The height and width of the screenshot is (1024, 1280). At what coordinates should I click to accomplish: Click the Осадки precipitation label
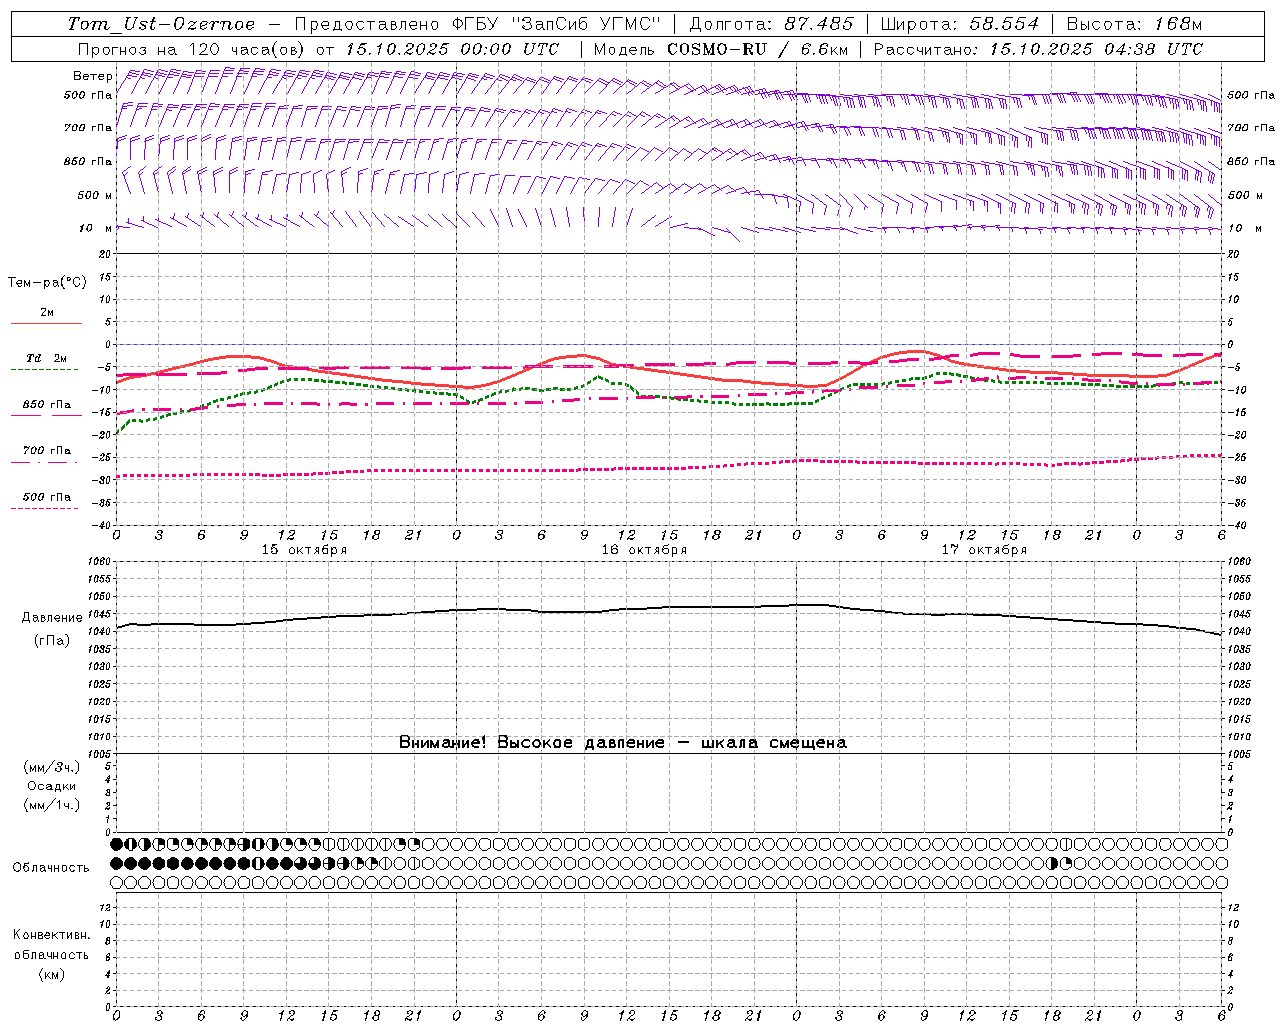click(x=52, y=786)
